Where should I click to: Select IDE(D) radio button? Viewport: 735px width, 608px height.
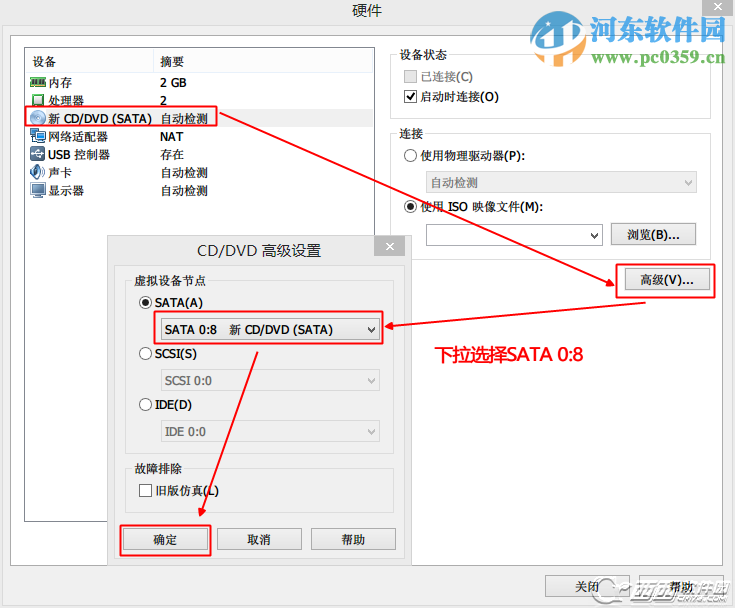coord(145,404)
